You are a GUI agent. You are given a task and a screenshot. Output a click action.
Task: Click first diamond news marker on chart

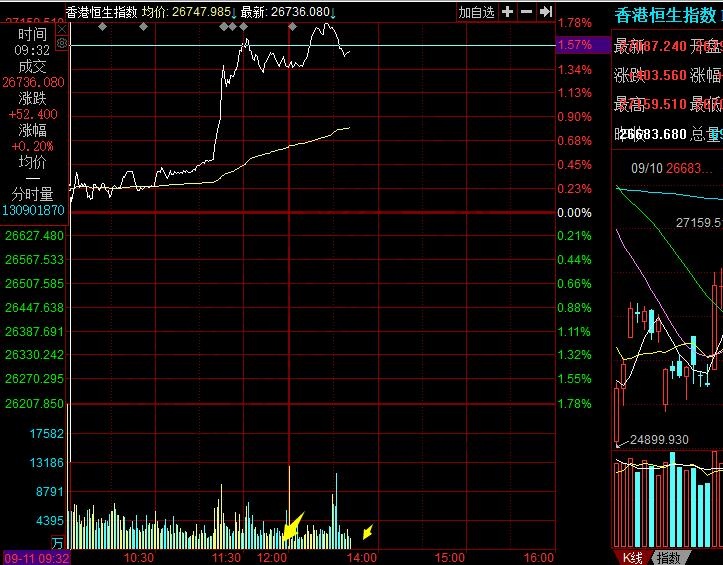[102, 26]
